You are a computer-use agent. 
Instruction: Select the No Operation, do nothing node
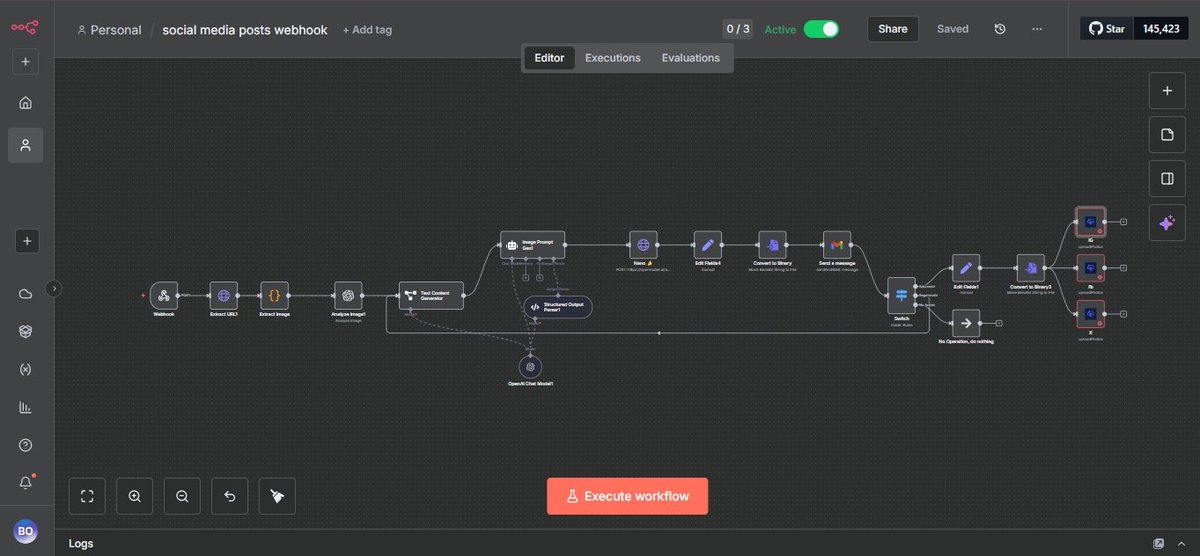point(965,323)
